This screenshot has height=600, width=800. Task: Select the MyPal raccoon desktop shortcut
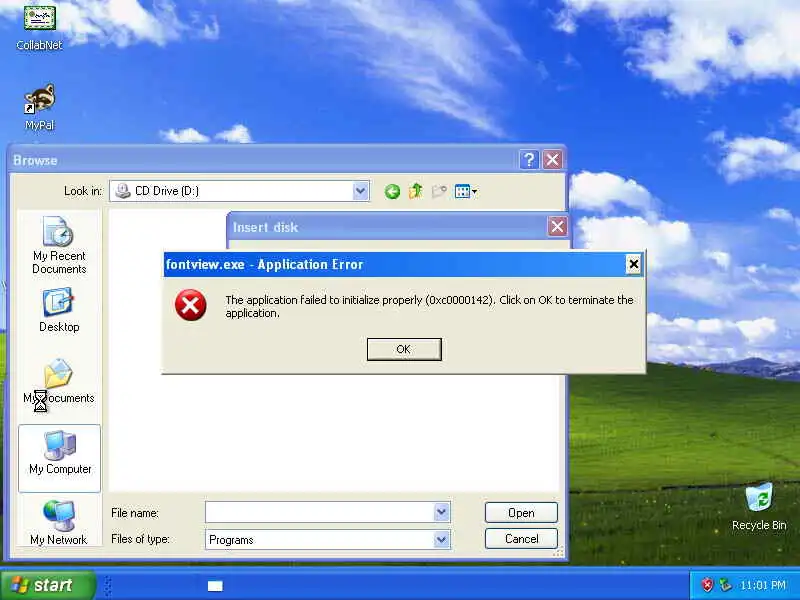(39, 107)
